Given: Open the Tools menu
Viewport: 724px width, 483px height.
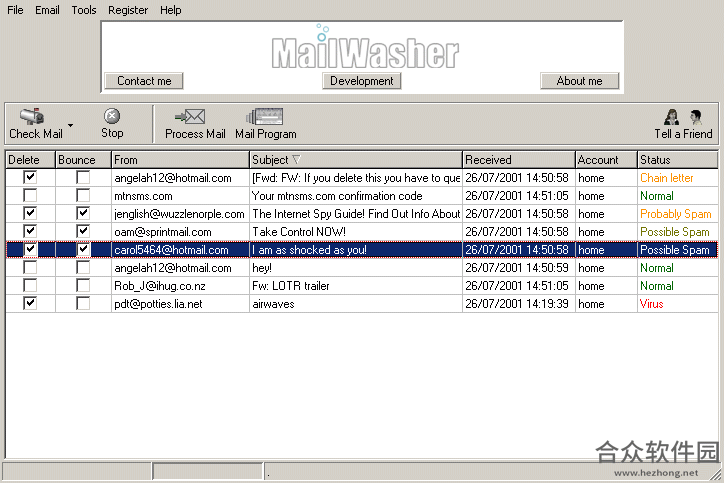Looking at the screenshot, I should (84, 10).
